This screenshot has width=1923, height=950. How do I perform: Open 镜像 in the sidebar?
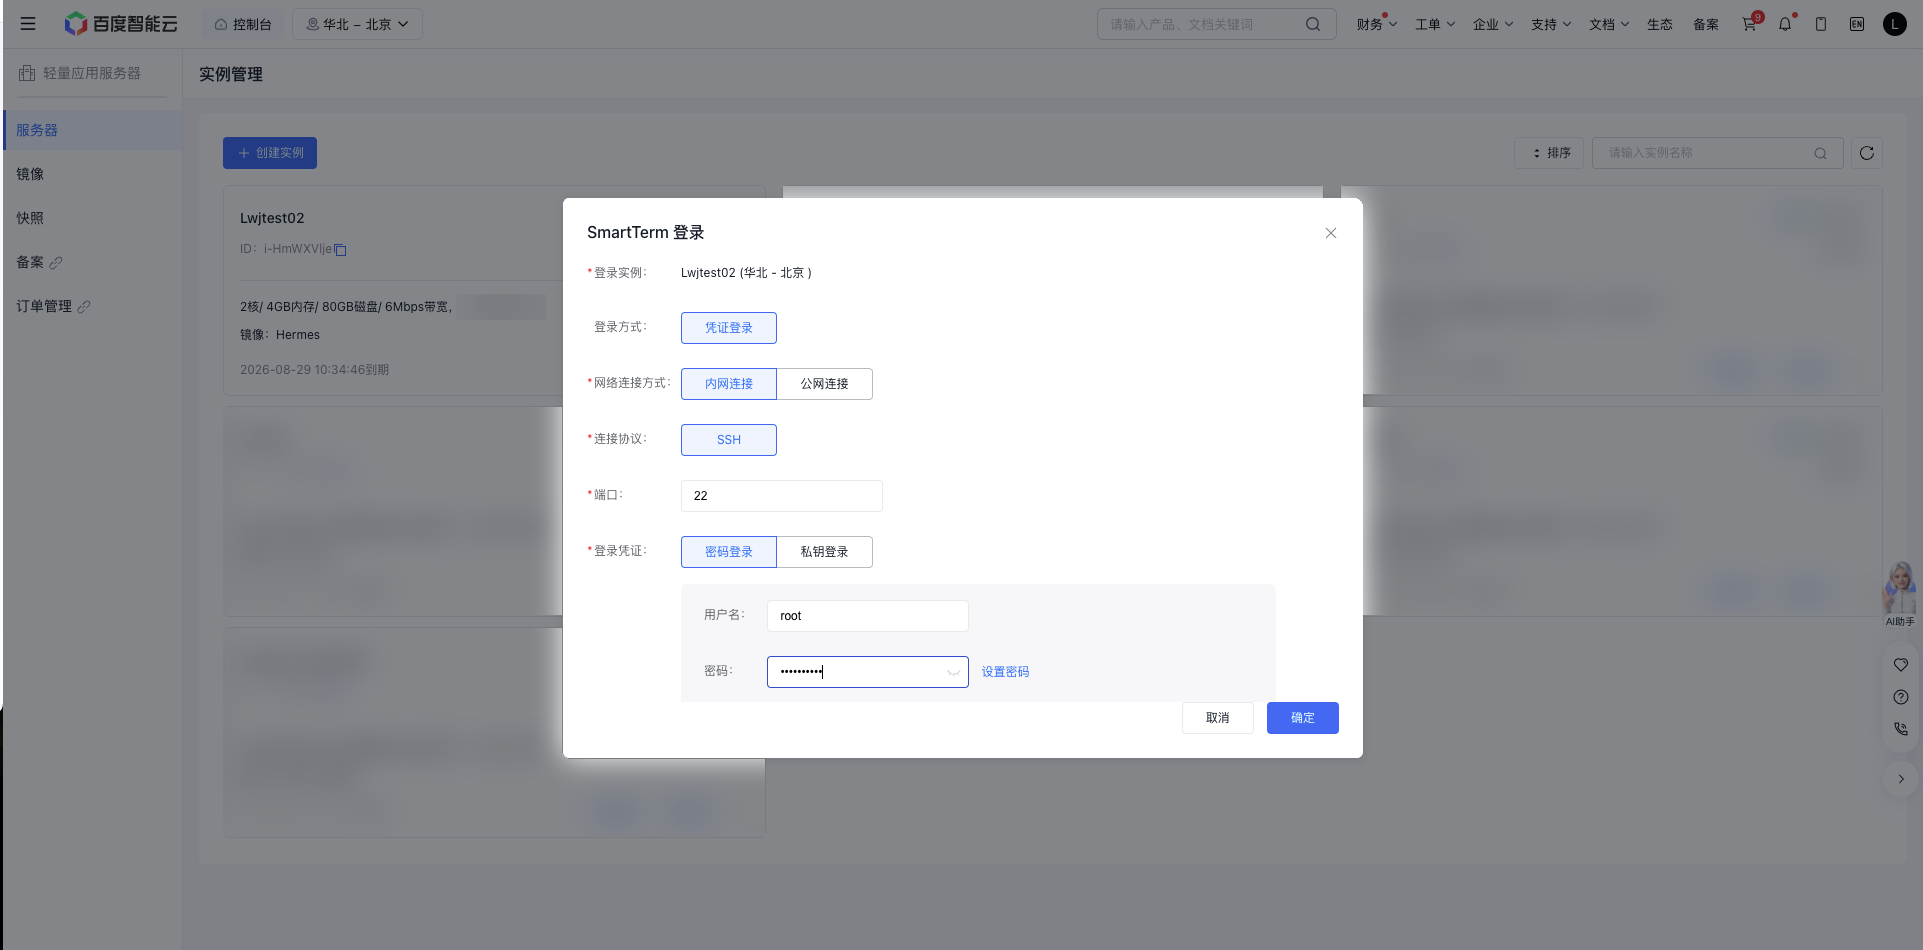pyautogui.click(x=30, y=174)
